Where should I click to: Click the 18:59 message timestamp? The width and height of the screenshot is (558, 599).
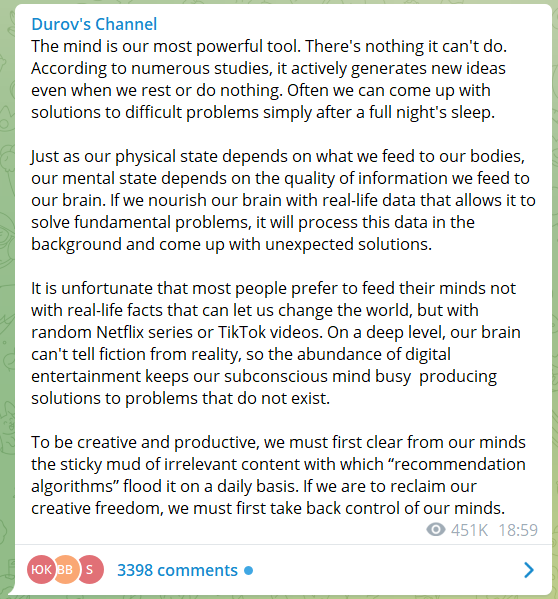[x=518, y=530]
